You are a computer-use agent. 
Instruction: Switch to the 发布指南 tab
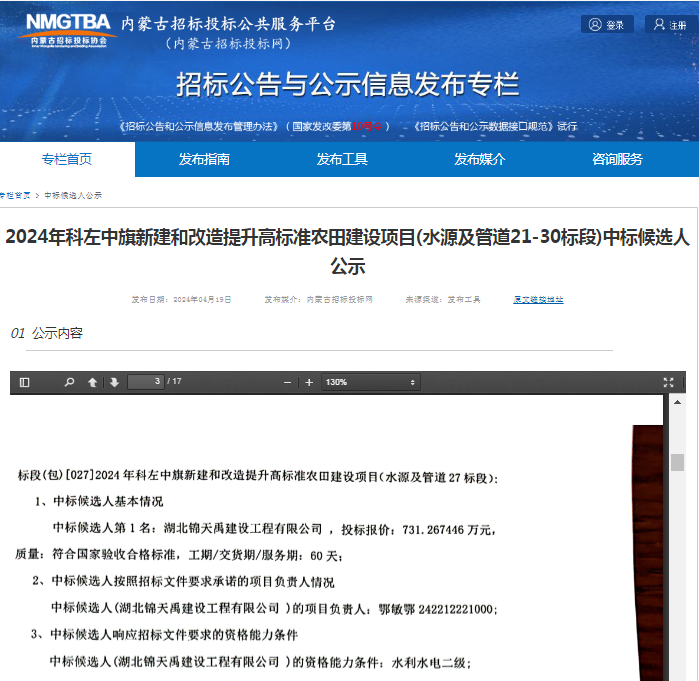(x=204, y=159)
